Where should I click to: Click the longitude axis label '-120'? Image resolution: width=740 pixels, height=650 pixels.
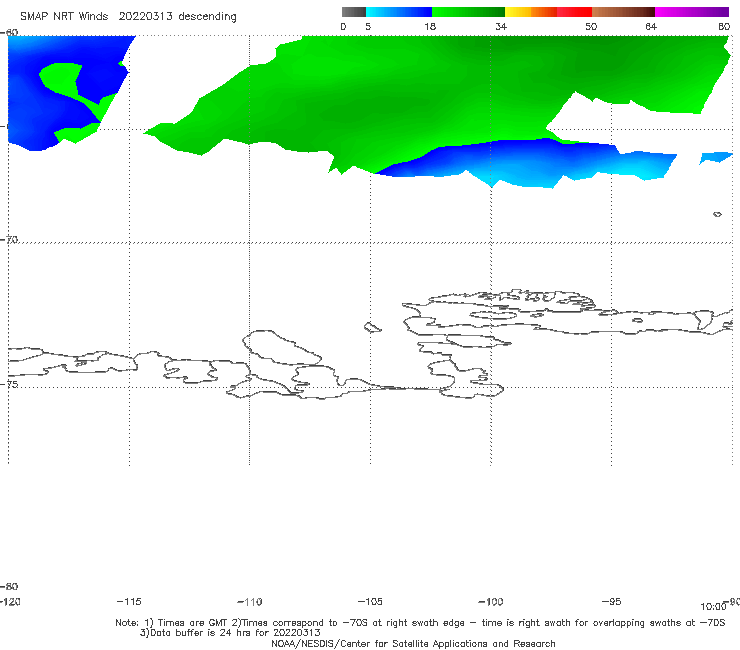[x=10, y=601]
